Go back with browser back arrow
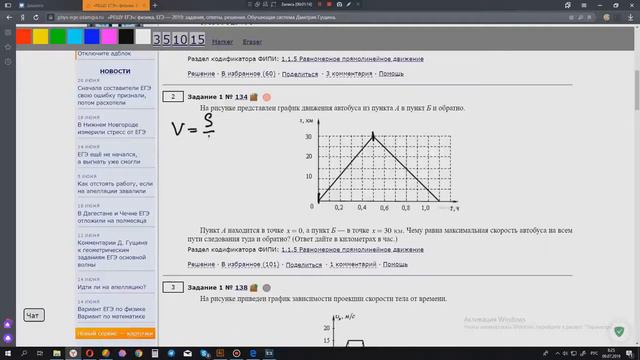Screen dimensions: 640x360 tap(9, 18)
